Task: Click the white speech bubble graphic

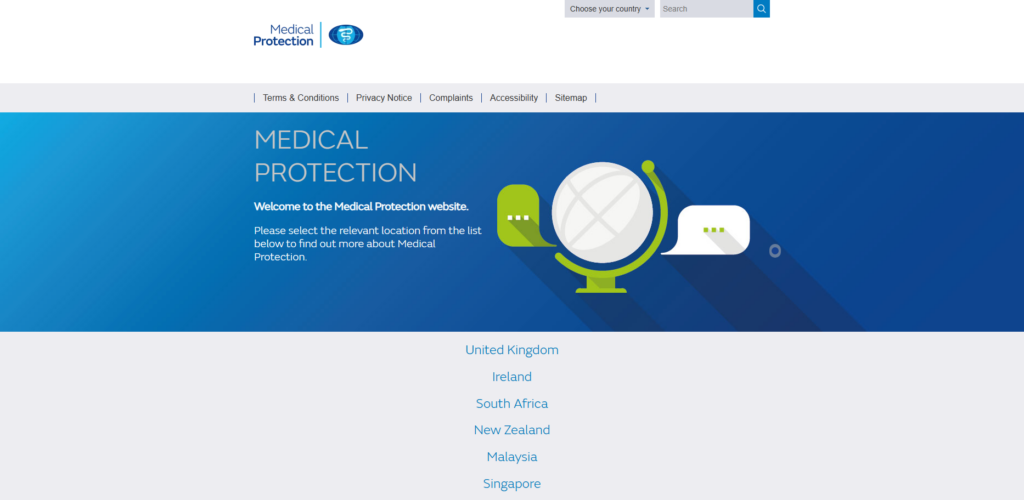Action: coord(707,230)
